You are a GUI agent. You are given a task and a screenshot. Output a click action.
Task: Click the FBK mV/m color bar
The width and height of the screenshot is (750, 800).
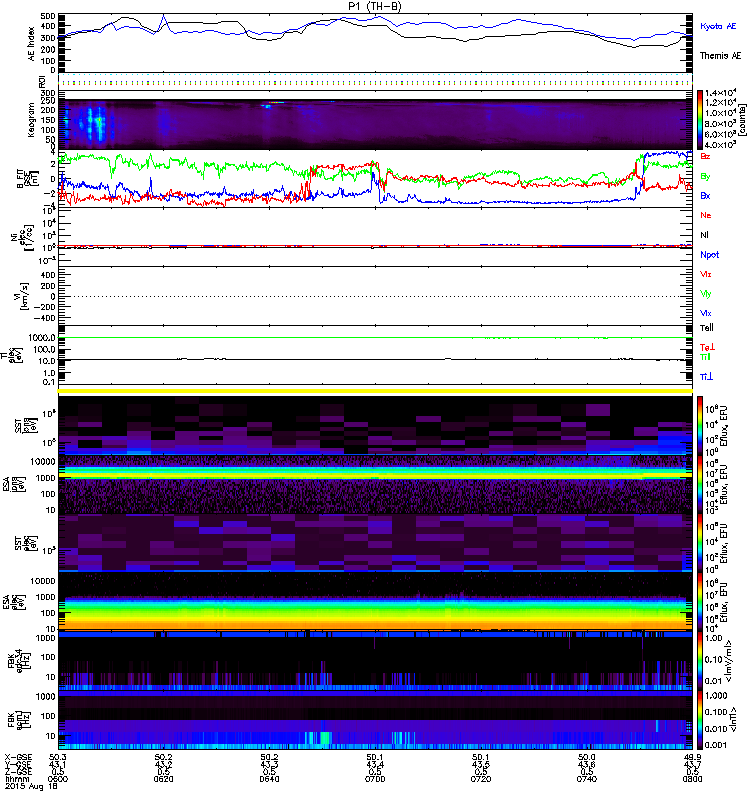click(x=700, y=661)
